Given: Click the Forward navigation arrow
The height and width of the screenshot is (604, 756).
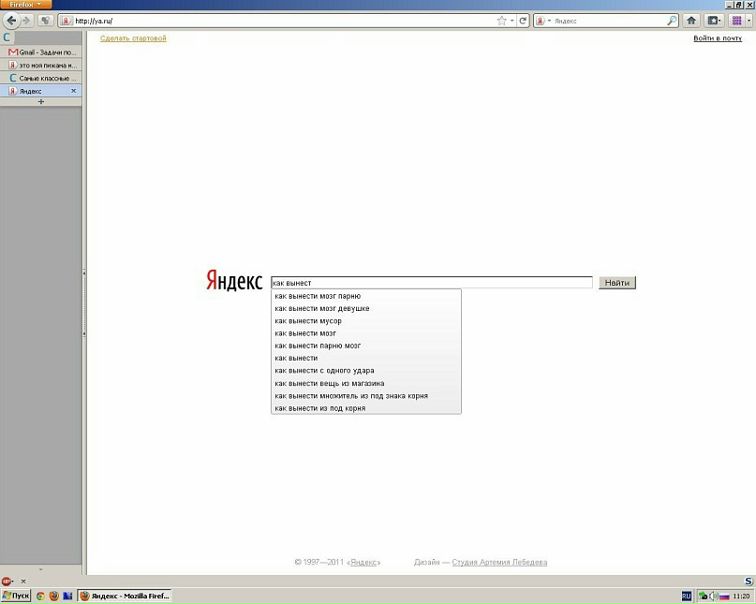Looking at the screenshot, I should coord(26,20).
